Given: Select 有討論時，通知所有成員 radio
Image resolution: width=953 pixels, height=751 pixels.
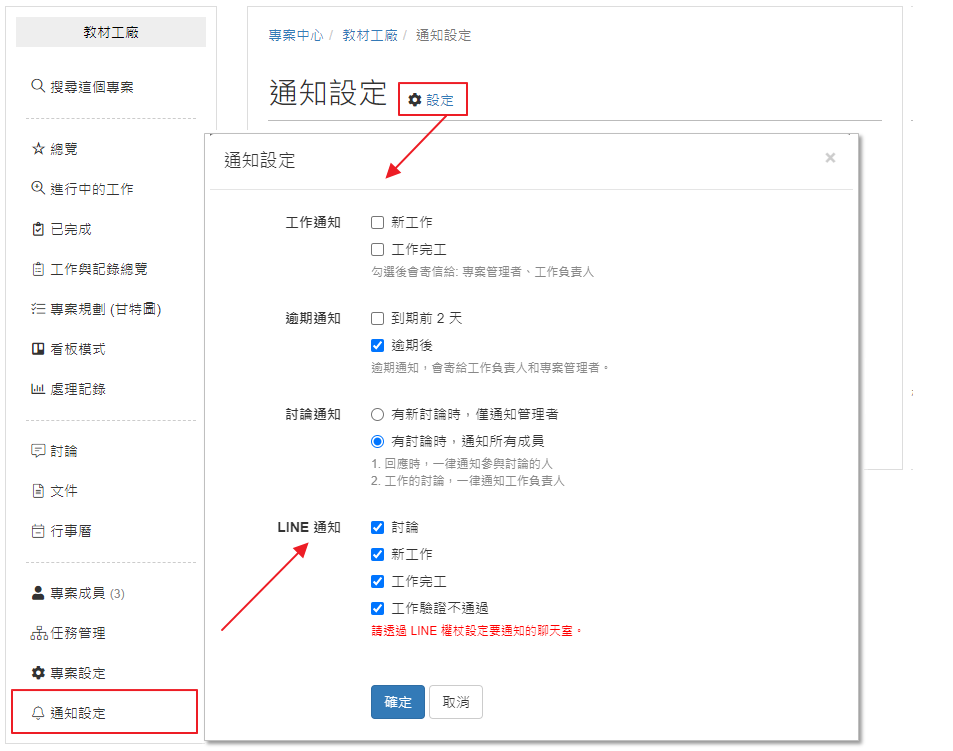Looking at the screenshot, I should [x=377, y=441].
